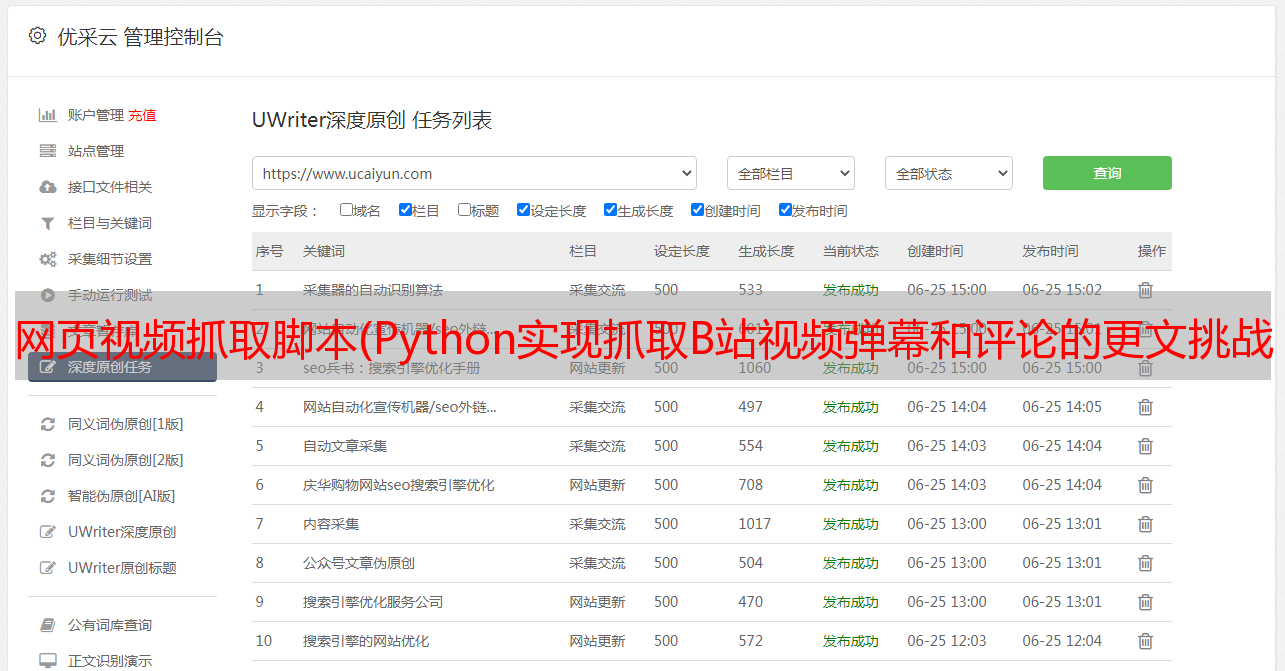
Task: Click the 站点管理 server icon
Action: pyautogui.click(x=47, y=151)
